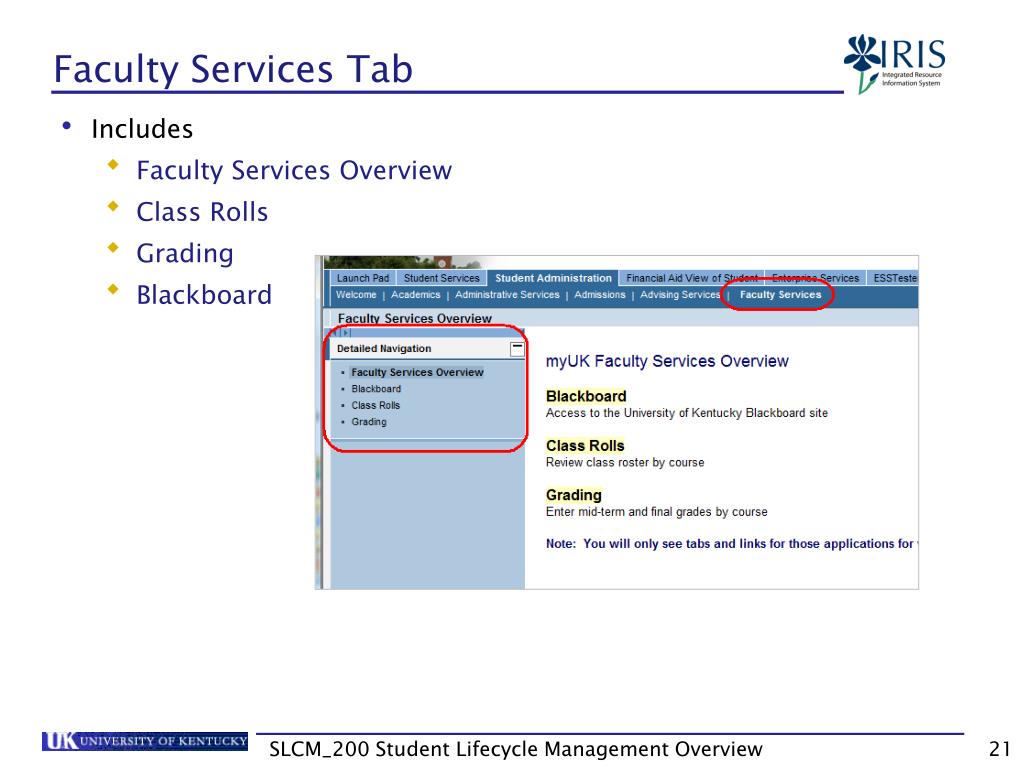
Task: Click the University of Kentucky logo
Action: (x=145, y=741)
